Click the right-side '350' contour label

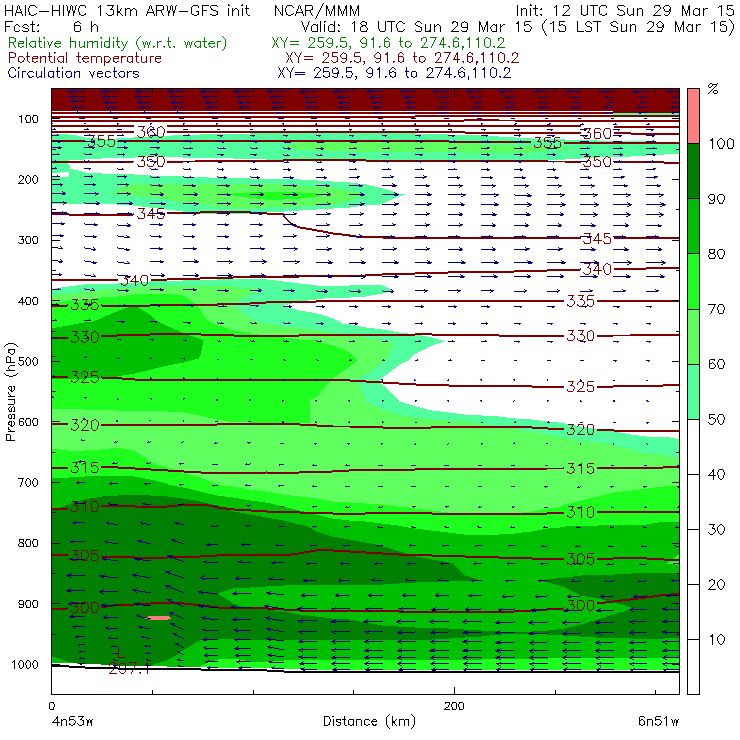pos(597,162)
